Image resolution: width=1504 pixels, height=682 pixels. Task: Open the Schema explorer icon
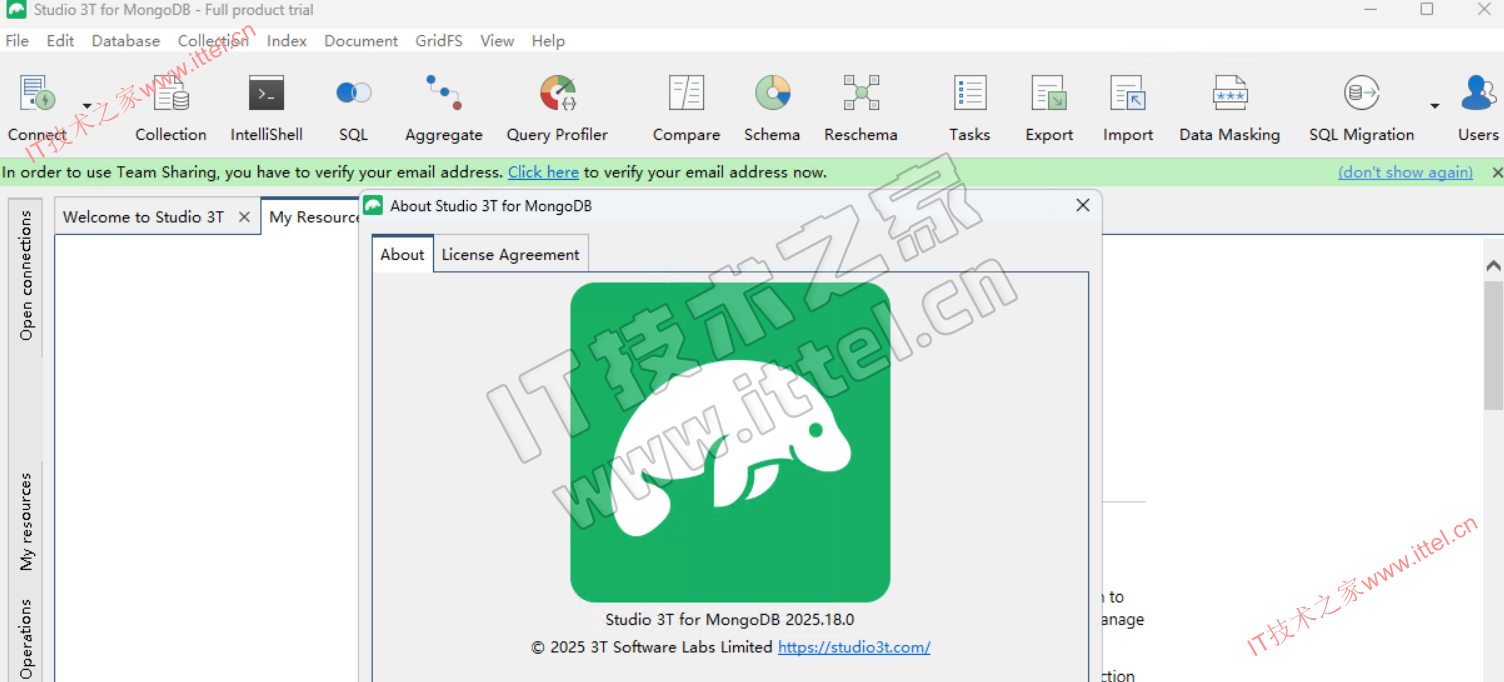pyautogui.click(x=772, y=95)
